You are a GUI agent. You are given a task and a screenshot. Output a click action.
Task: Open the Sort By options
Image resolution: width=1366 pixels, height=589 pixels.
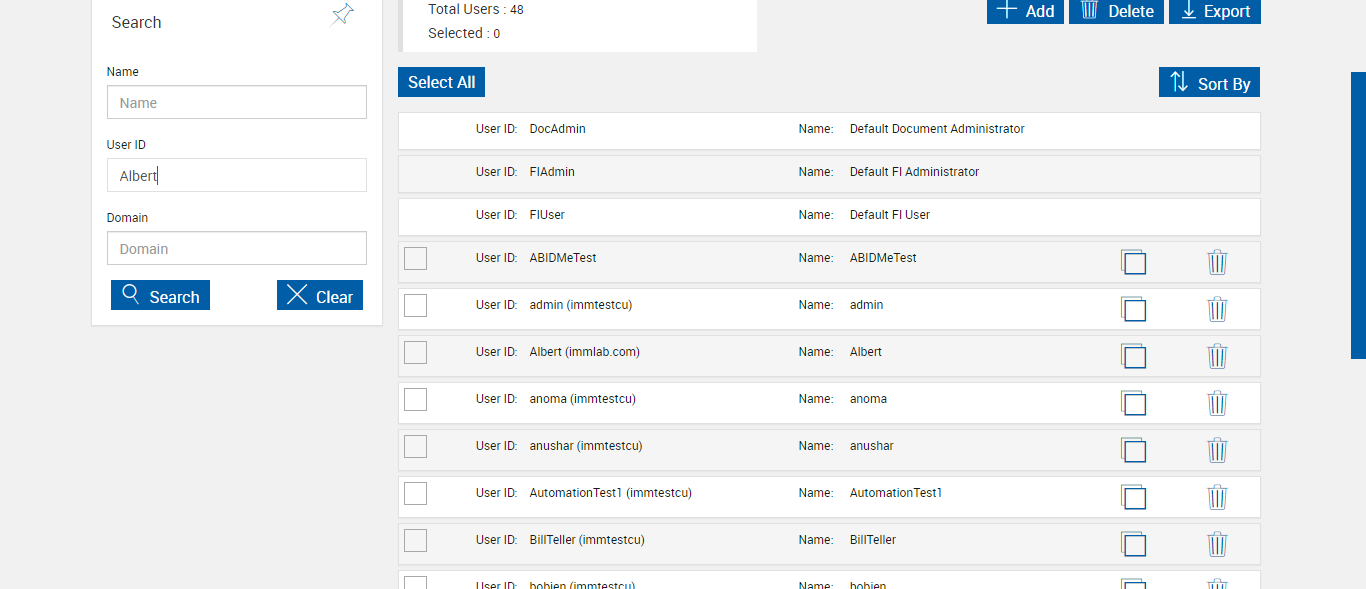(x=1209, y=83)
